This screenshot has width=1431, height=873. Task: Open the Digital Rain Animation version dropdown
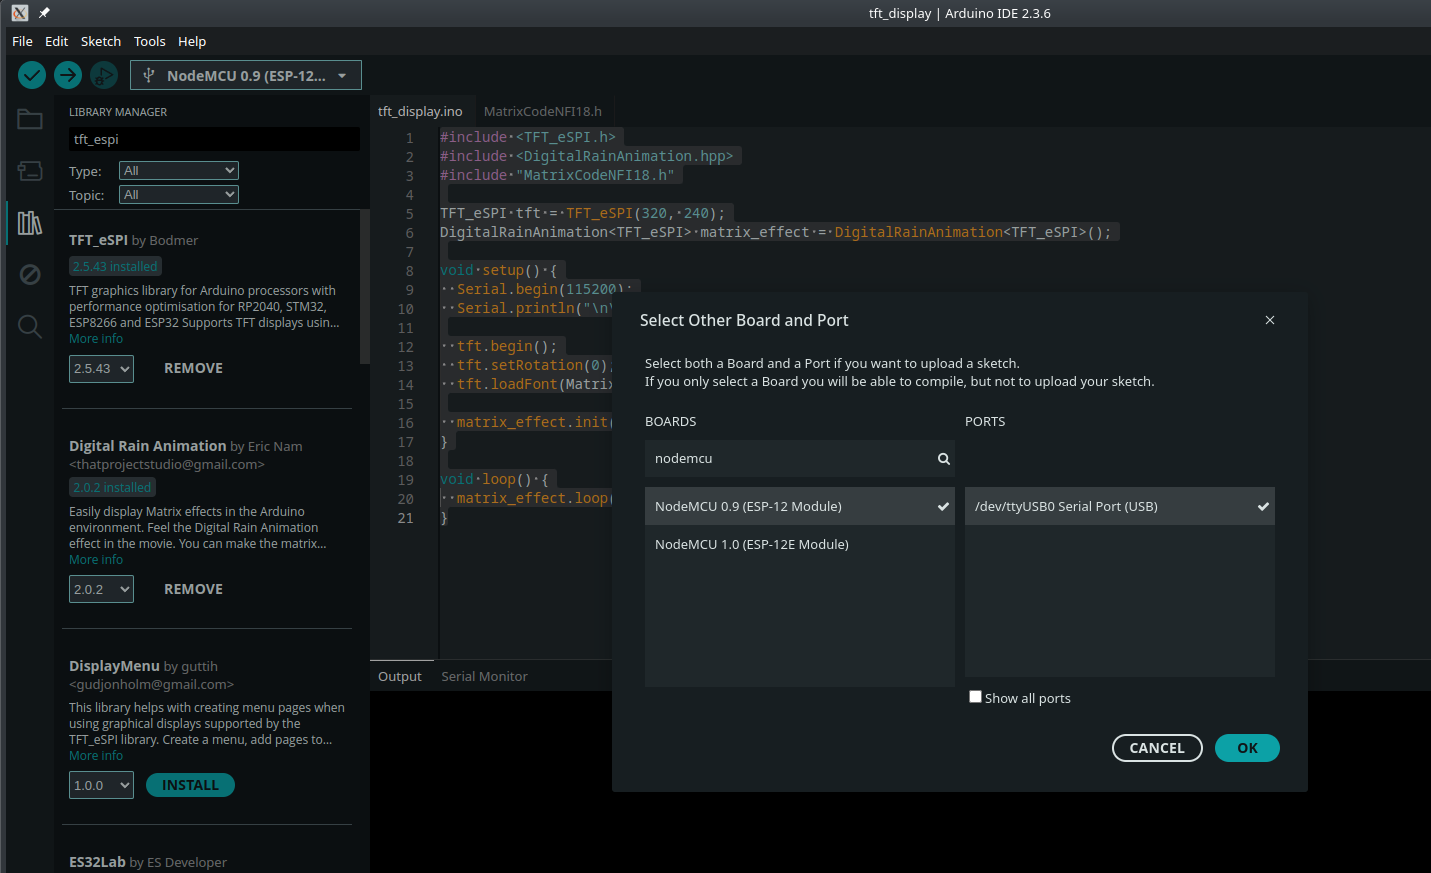(101, 590)
